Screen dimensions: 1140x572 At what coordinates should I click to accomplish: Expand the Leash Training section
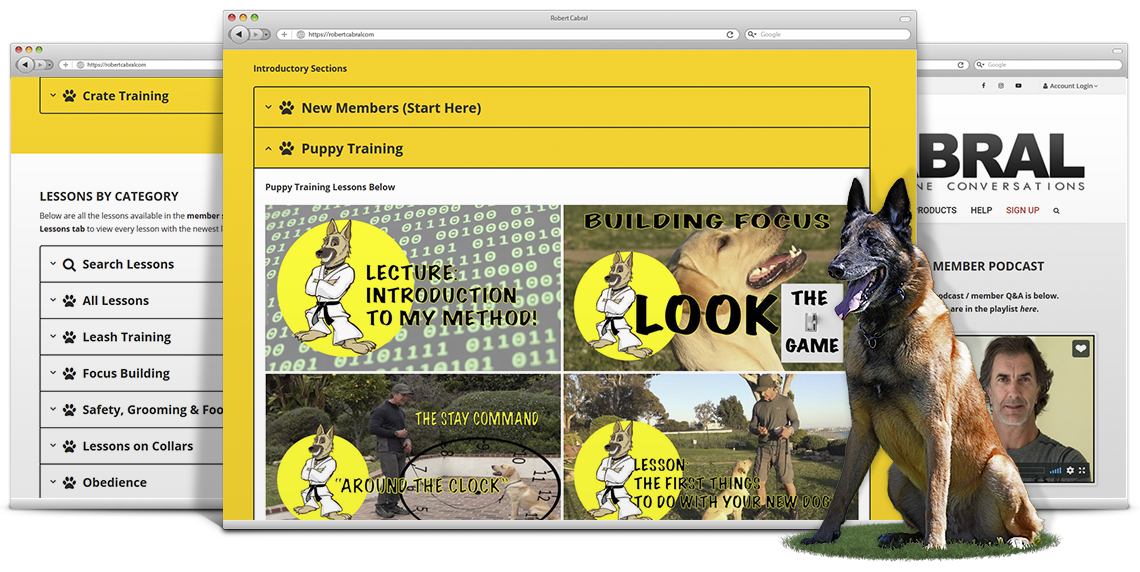(x=131, y=337)
